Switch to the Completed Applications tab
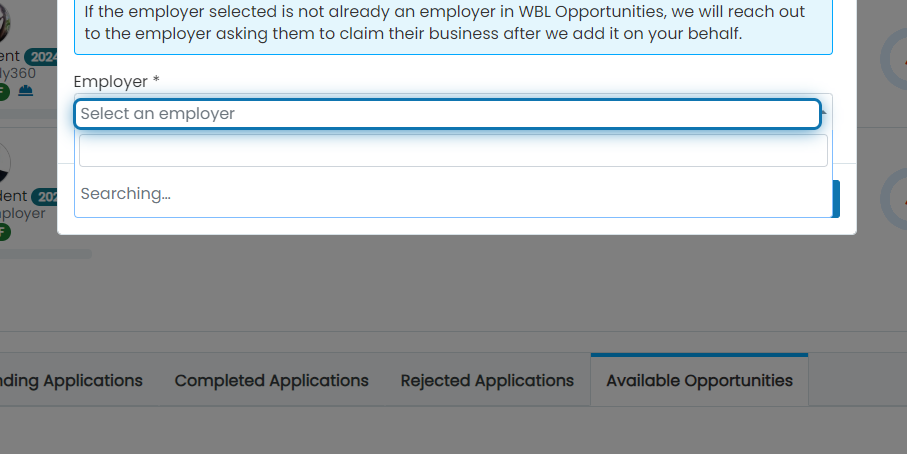 (x=271, y=381)
